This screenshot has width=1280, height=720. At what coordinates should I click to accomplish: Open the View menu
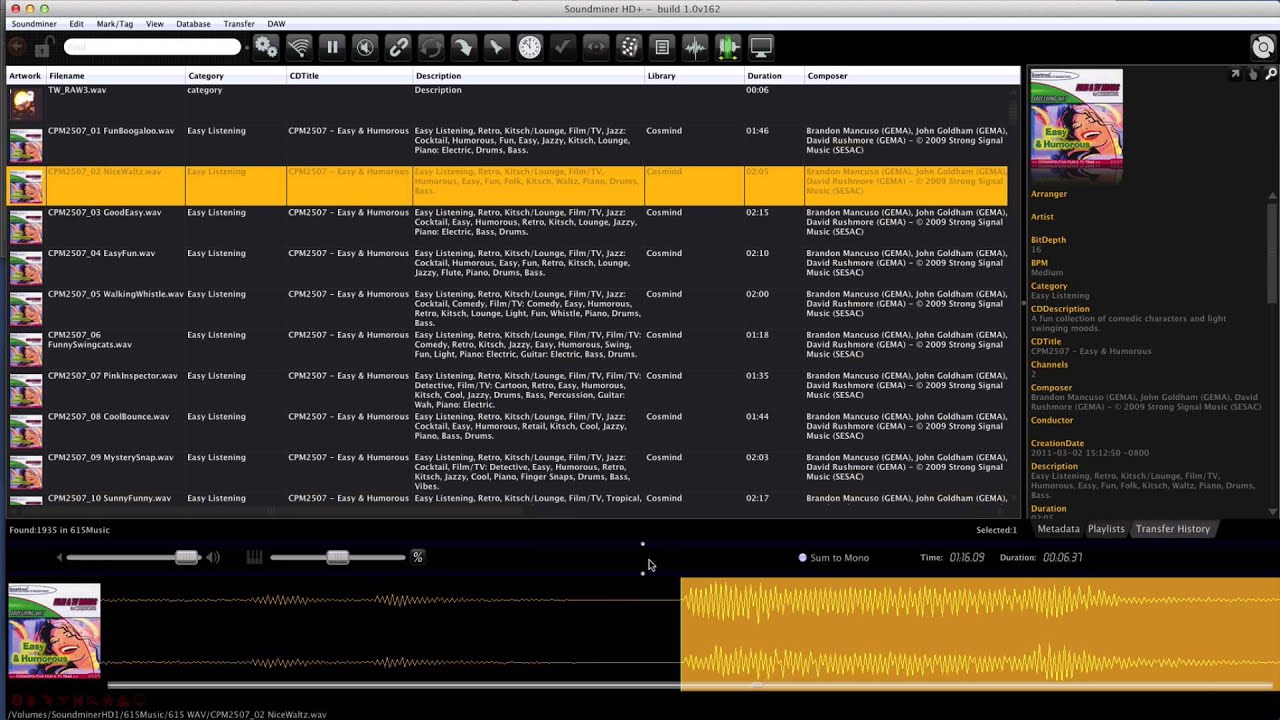pos(155,24)
